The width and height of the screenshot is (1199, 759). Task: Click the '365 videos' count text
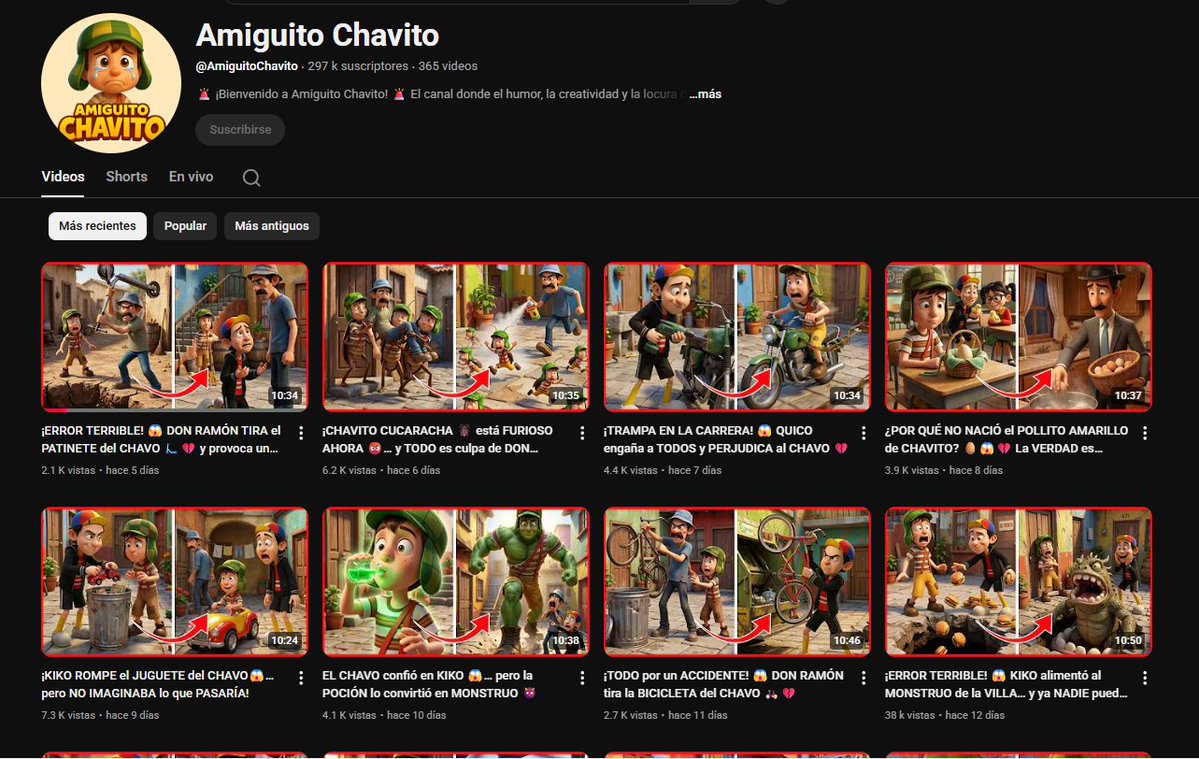(448, 66)
